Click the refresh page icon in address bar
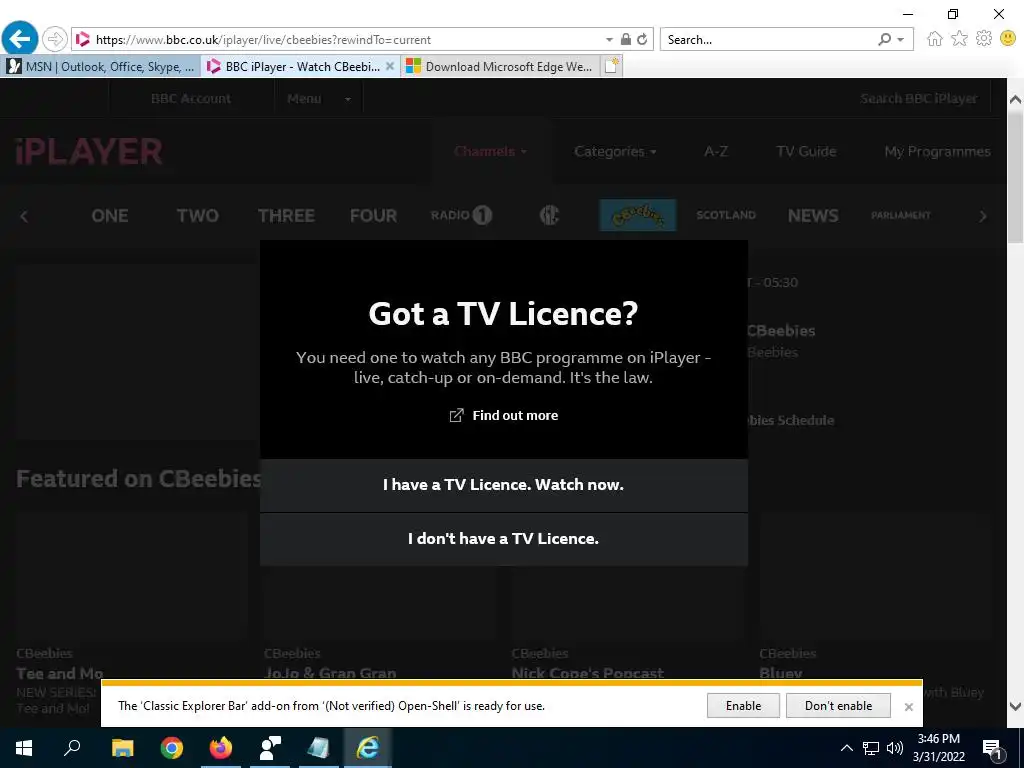Image resolution: width=1024 pixels, height=768 pixels. 642,39
